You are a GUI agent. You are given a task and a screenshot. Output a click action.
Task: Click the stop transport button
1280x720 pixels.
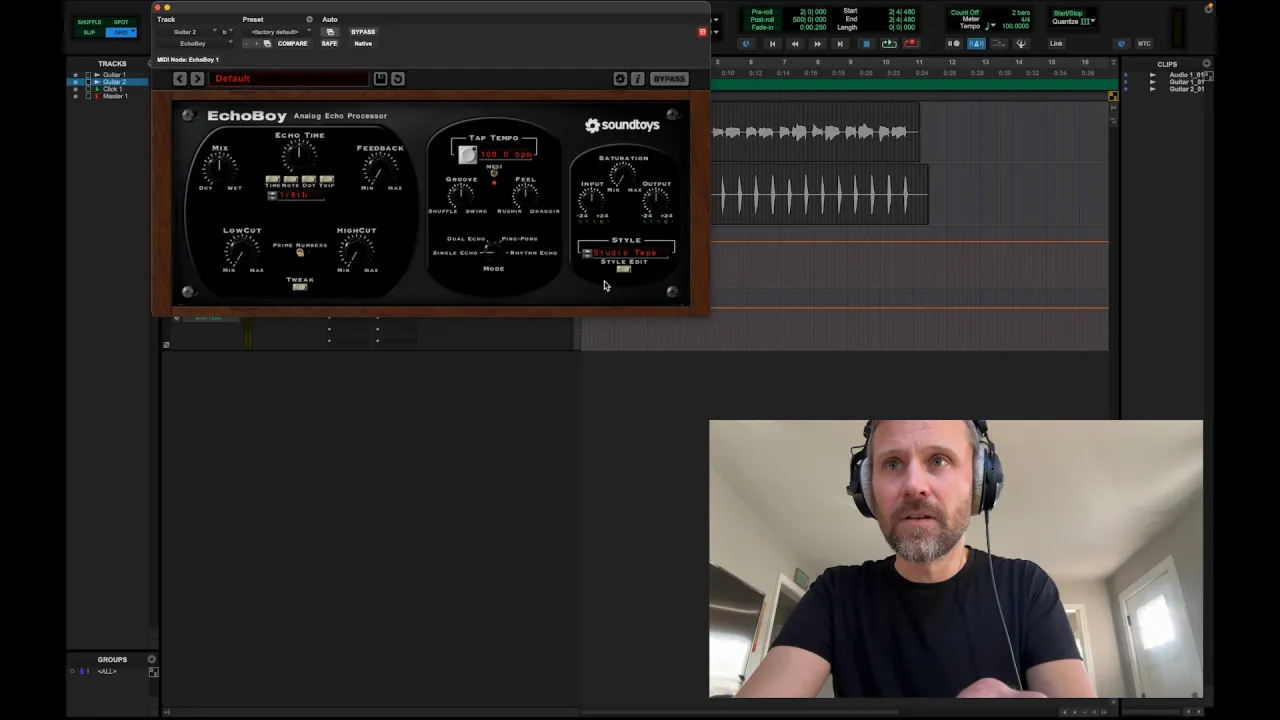coord(866,43)
